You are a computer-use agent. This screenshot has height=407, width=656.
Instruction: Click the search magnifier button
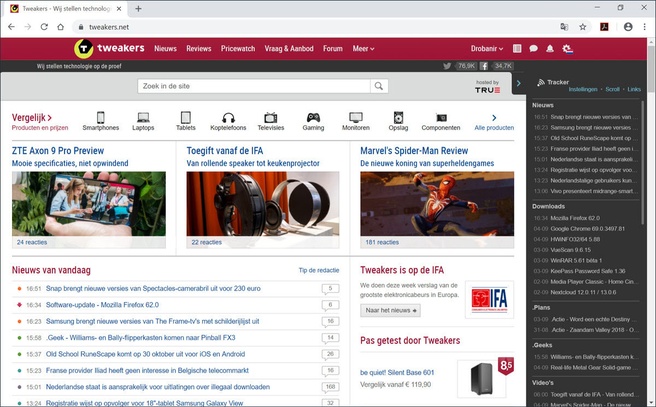click(379, 86)
